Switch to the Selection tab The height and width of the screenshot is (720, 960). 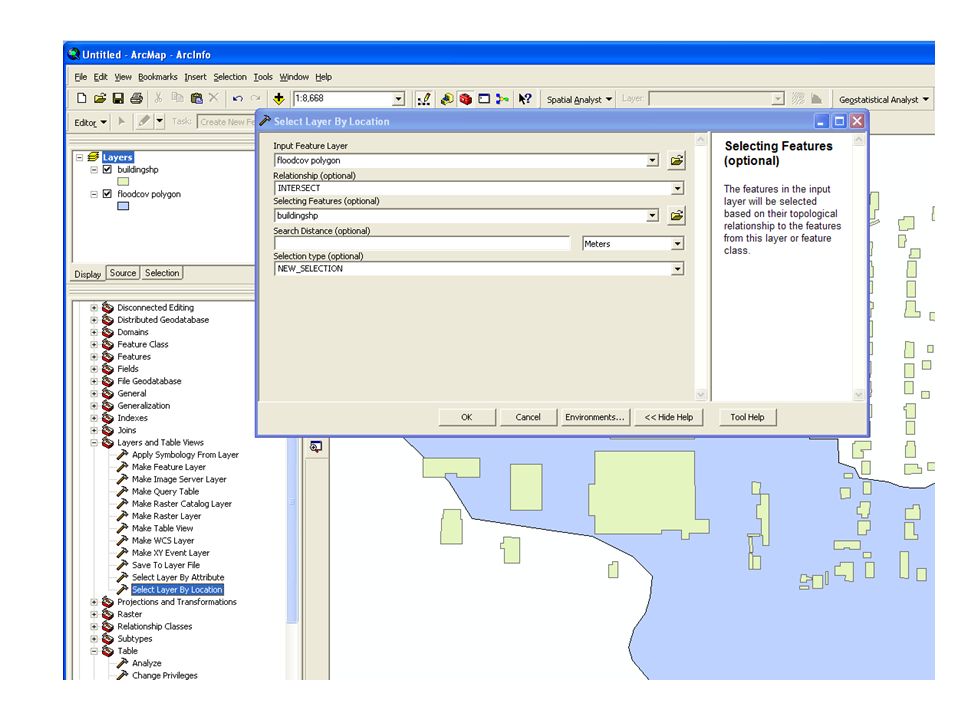(162, 273)
